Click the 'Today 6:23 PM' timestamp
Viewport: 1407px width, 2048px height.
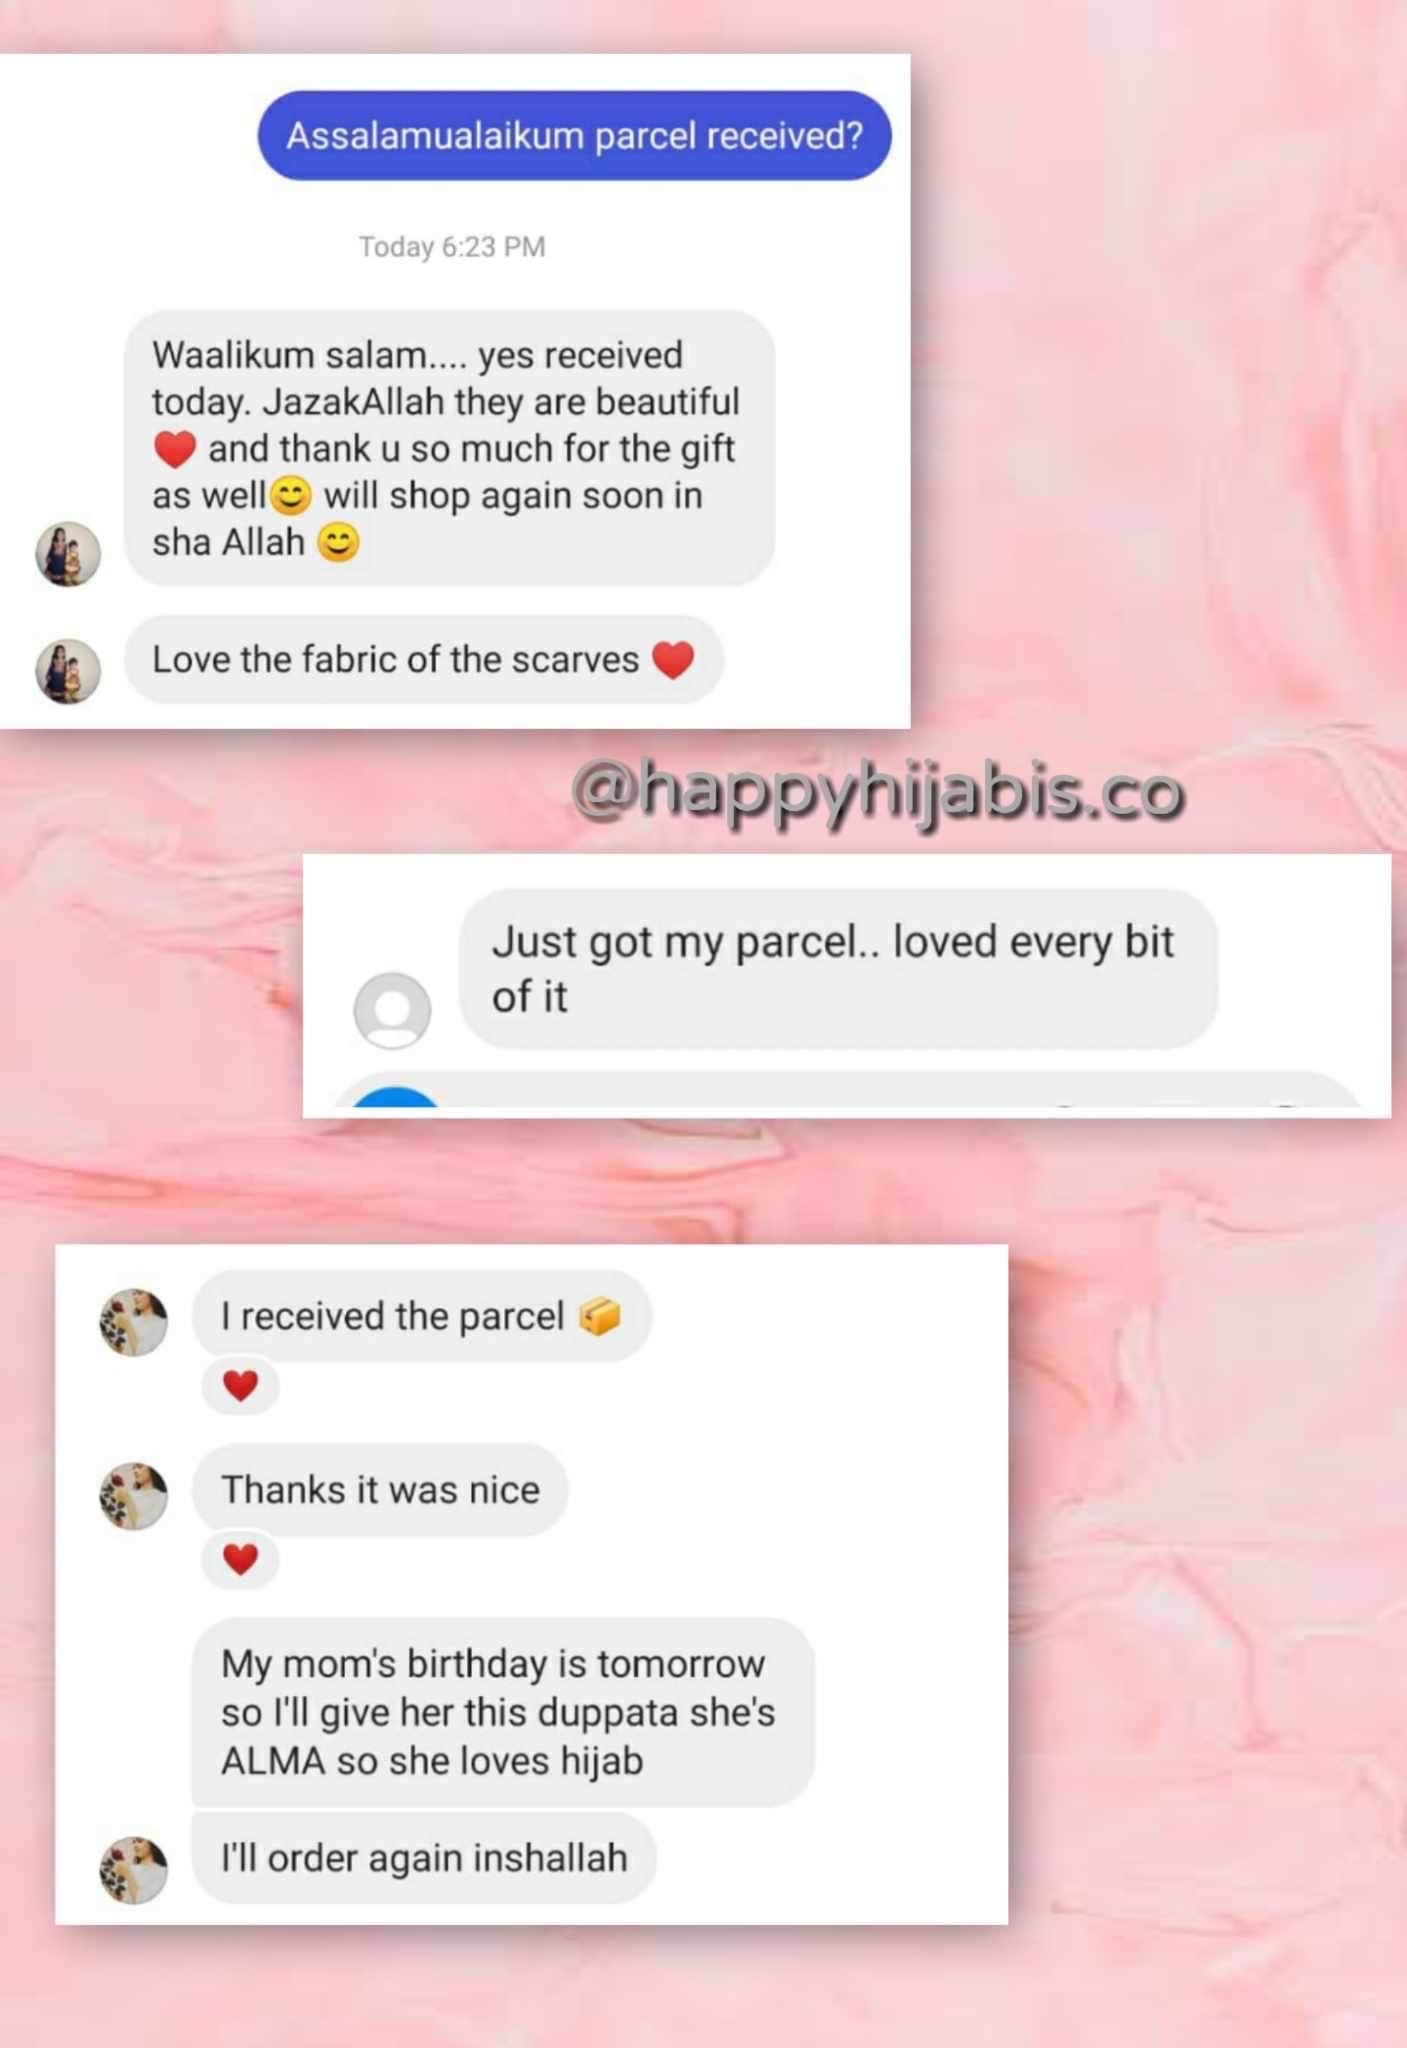452,247
